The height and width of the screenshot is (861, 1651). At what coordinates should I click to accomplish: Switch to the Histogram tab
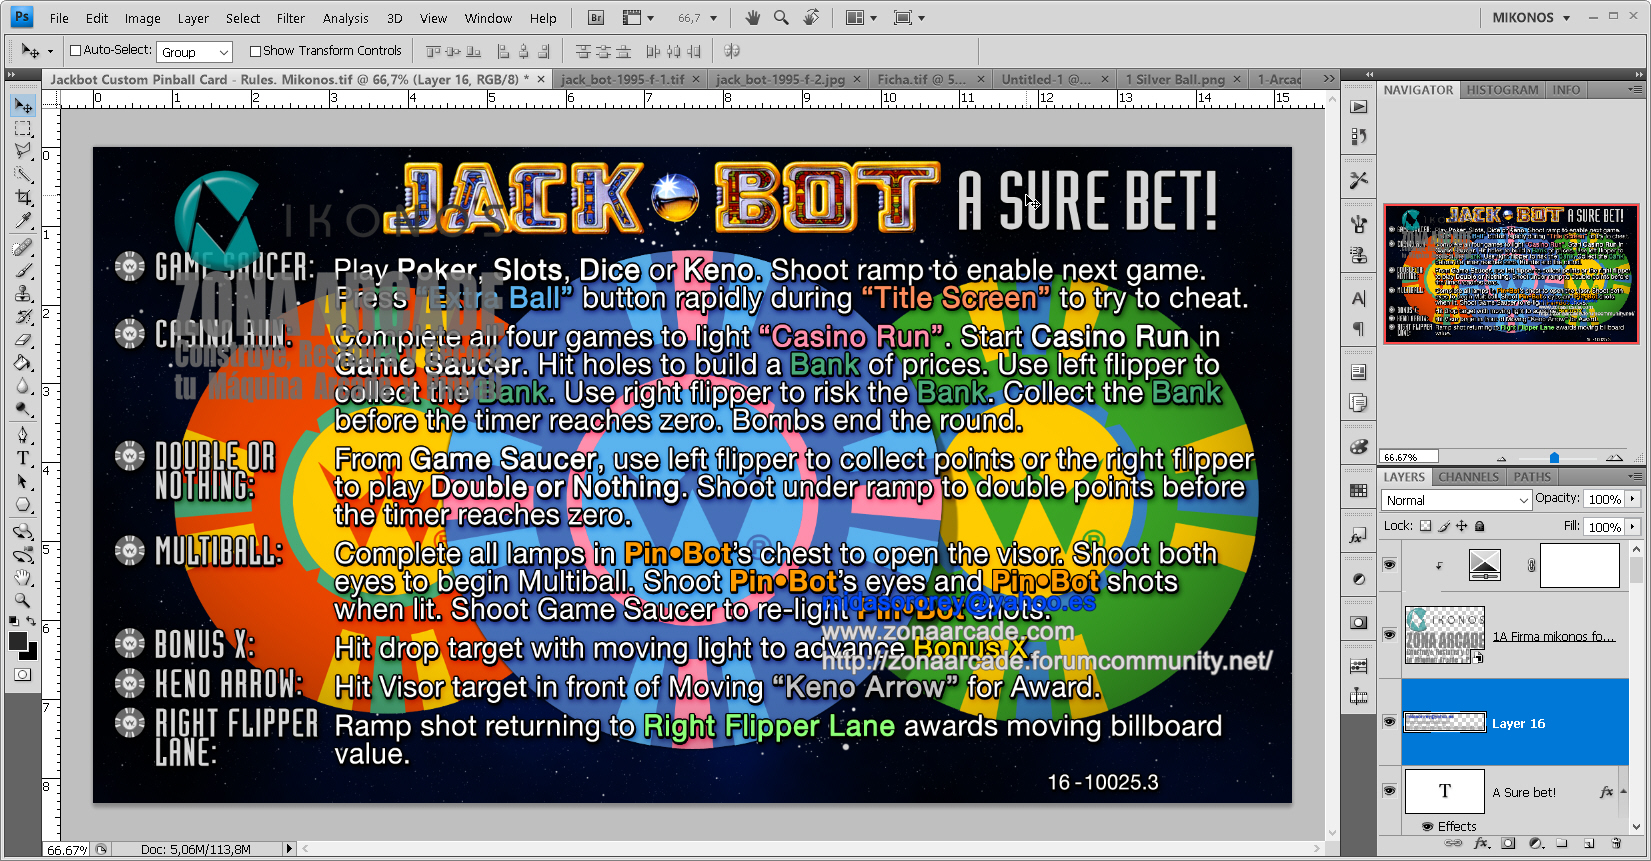pyautogui.click(x=1502, y=90)
